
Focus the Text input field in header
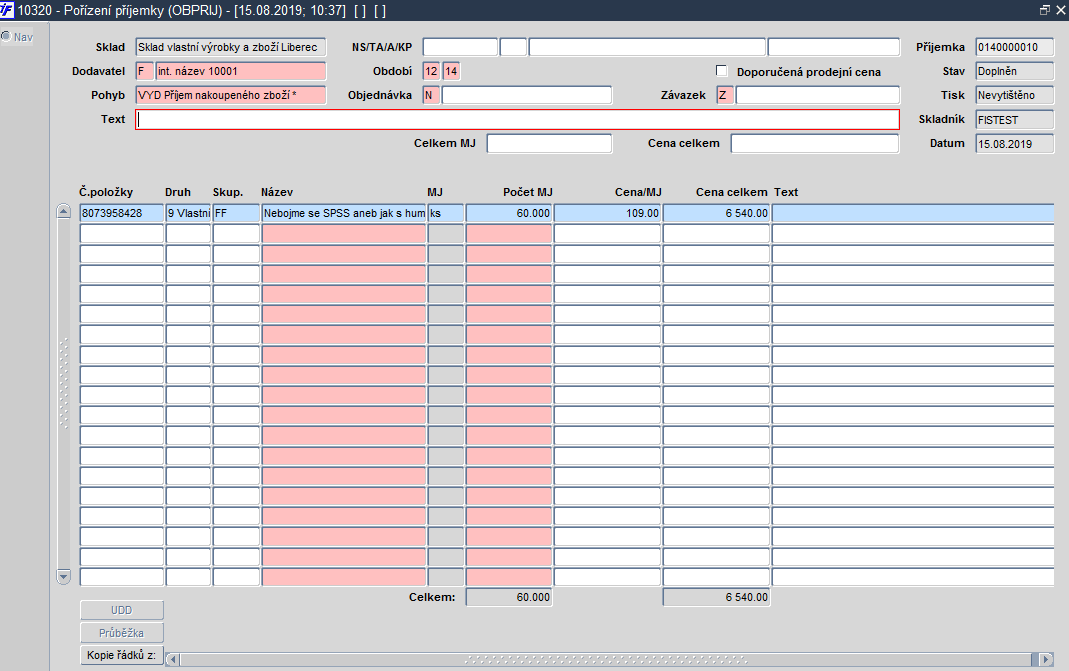[x=517, y=119]
